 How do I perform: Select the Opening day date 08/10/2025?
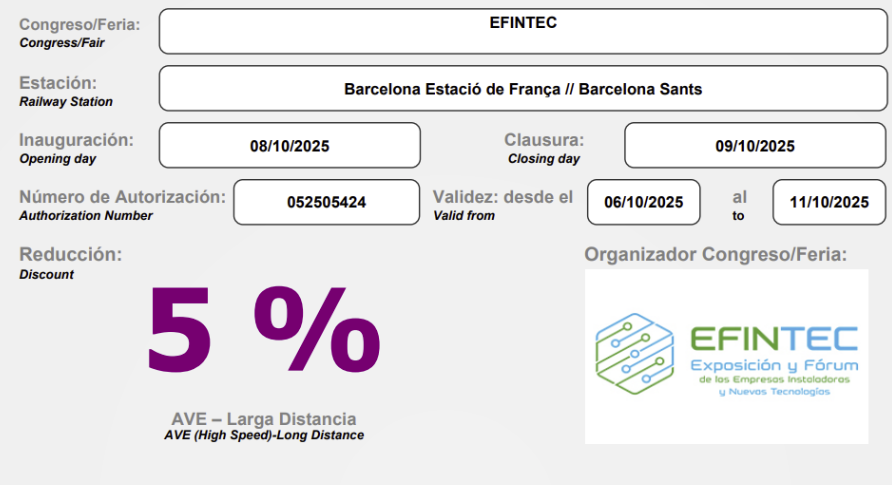[290, 146]
